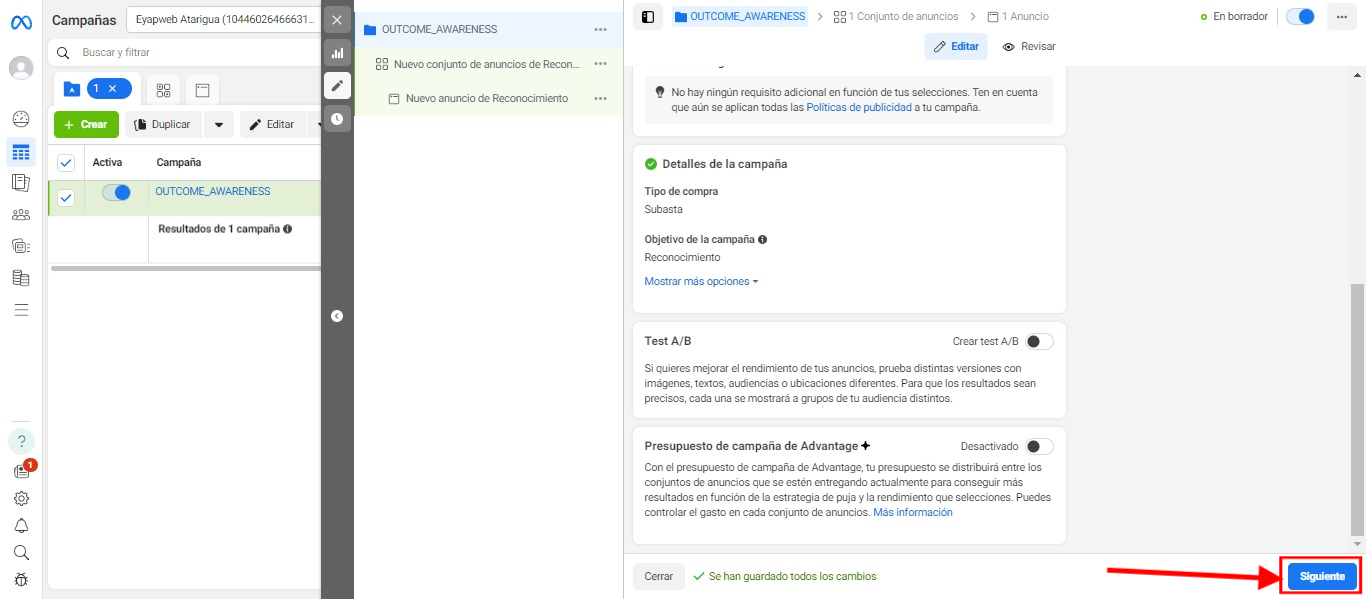Remove the selected-campaign filter chip

[113, 89]
